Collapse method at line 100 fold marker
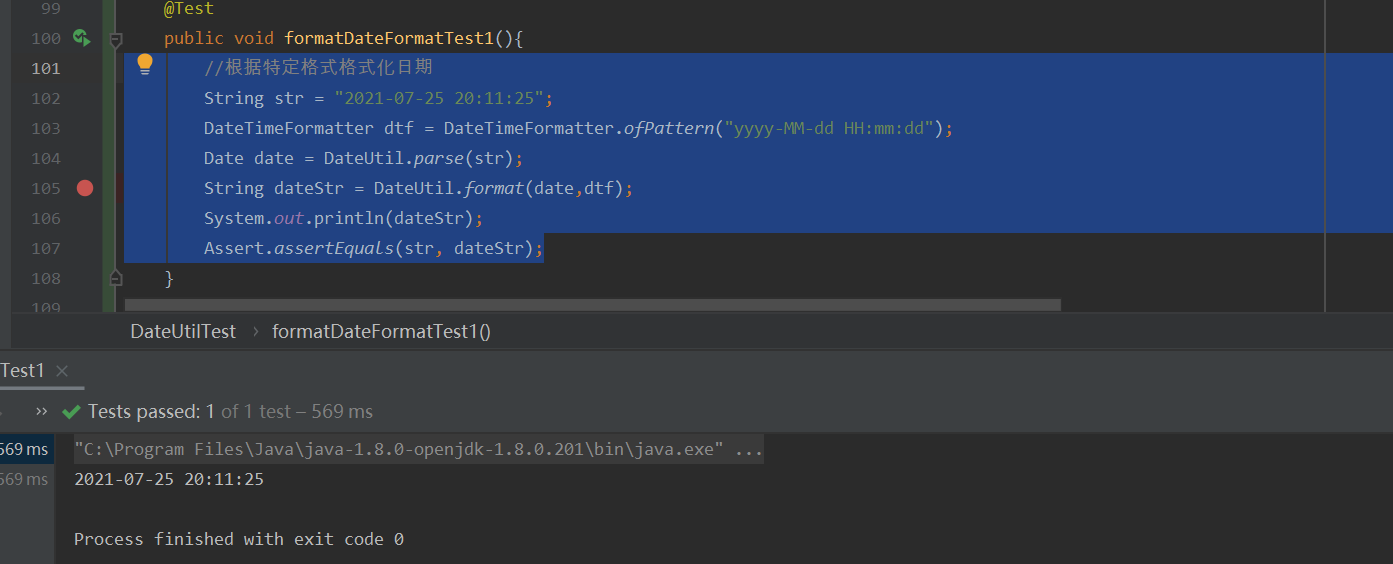 115,40
